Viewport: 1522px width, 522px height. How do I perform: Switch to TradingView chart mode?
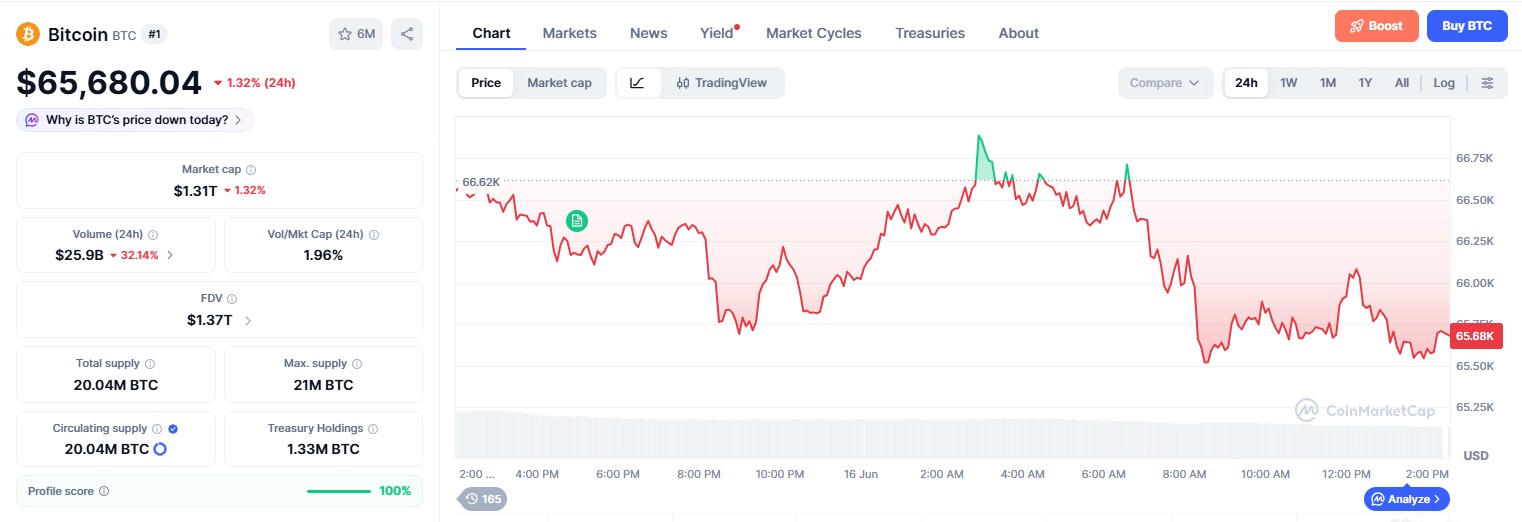tap(722, 83)
